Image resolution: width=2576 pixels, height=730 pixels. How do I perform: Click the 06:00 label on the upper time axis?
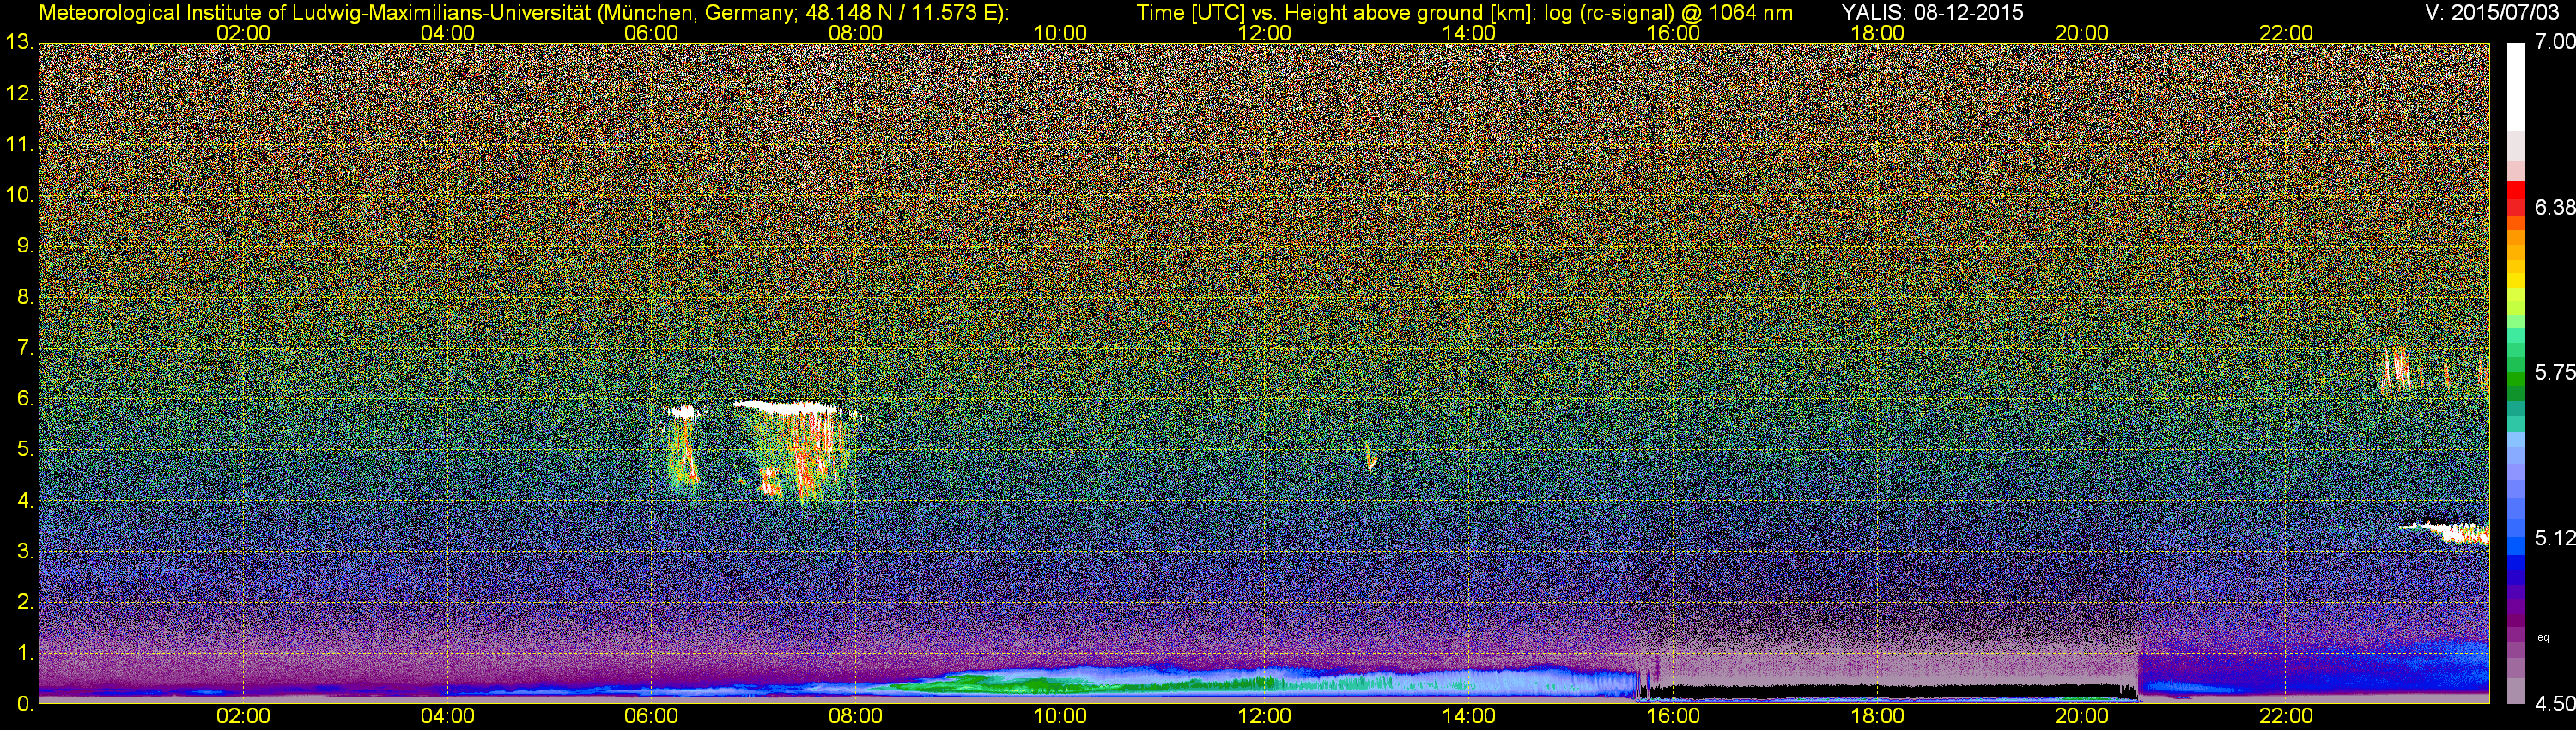tap(651, 33)
